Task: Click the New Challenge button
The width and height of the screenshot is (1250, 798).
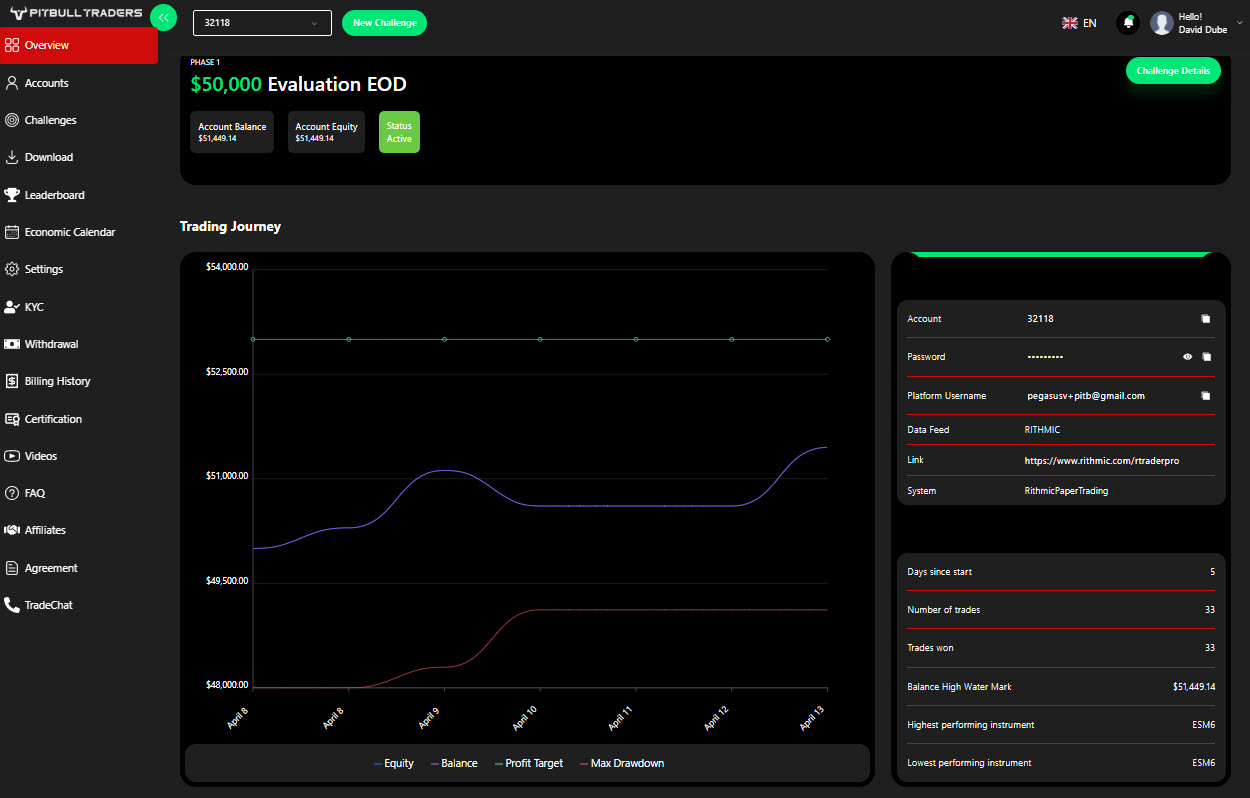Action: tap(384, 23)
